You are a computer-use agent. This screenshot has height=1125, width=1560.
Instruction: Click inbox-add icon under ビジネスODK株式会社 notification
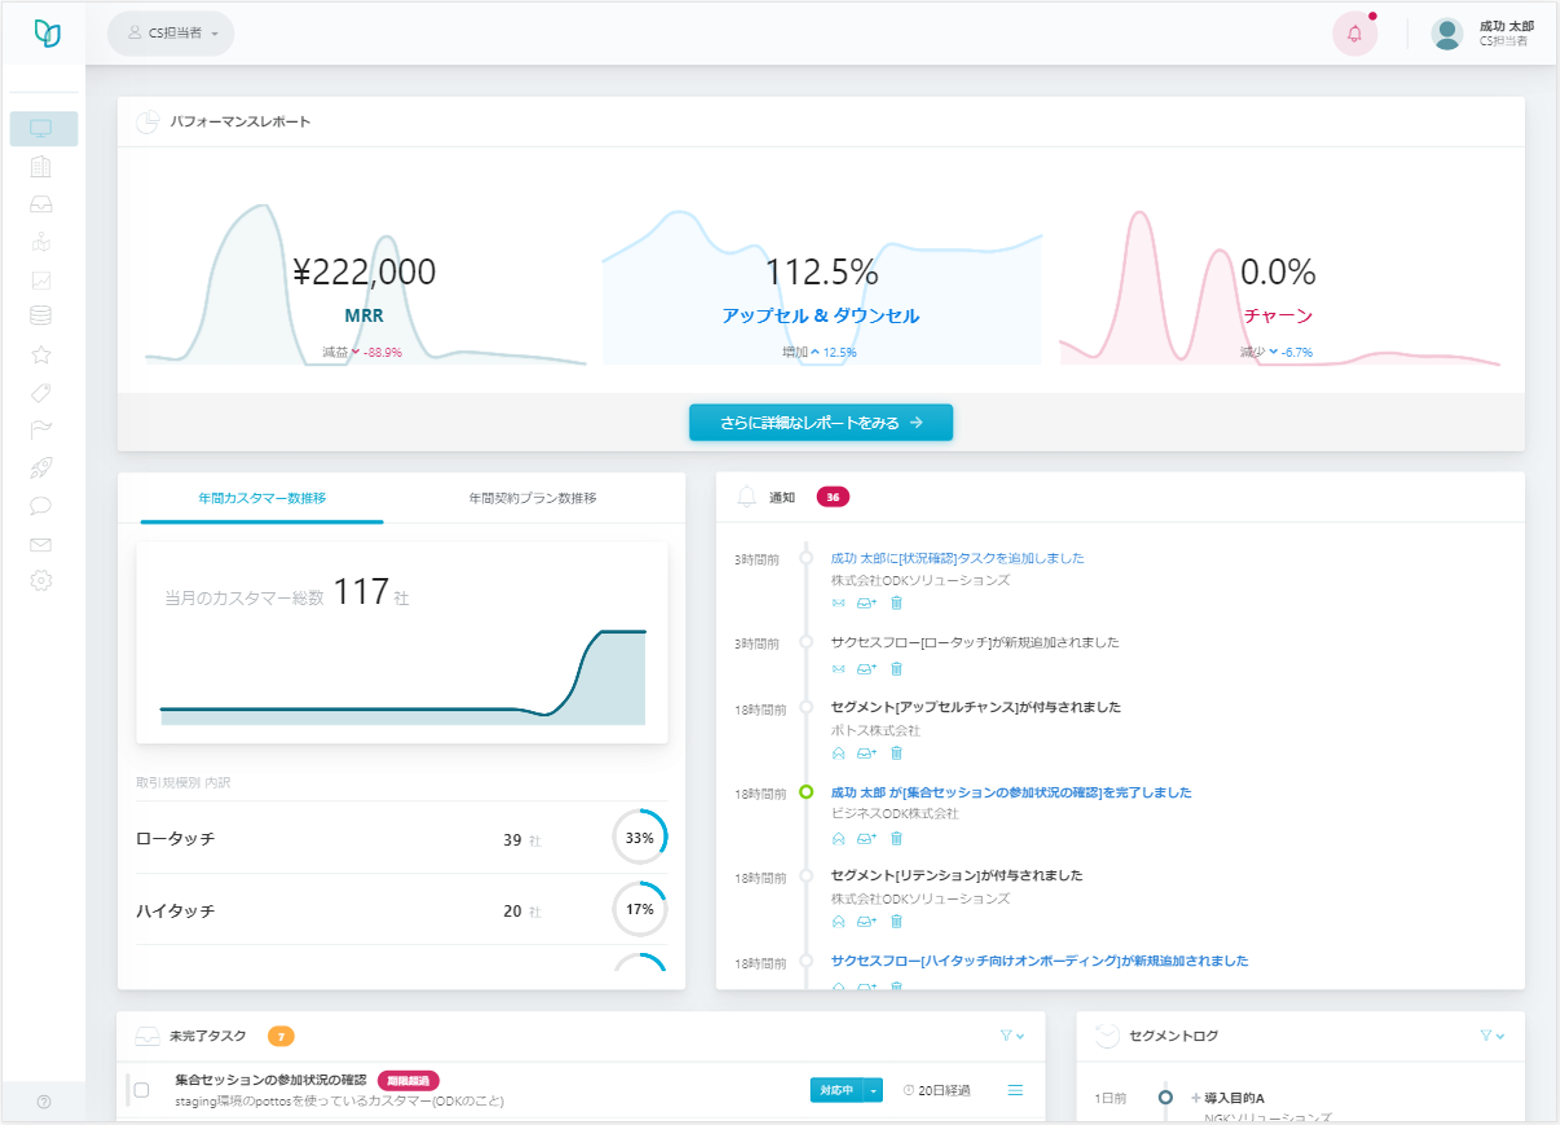click(x=866, y=838)
